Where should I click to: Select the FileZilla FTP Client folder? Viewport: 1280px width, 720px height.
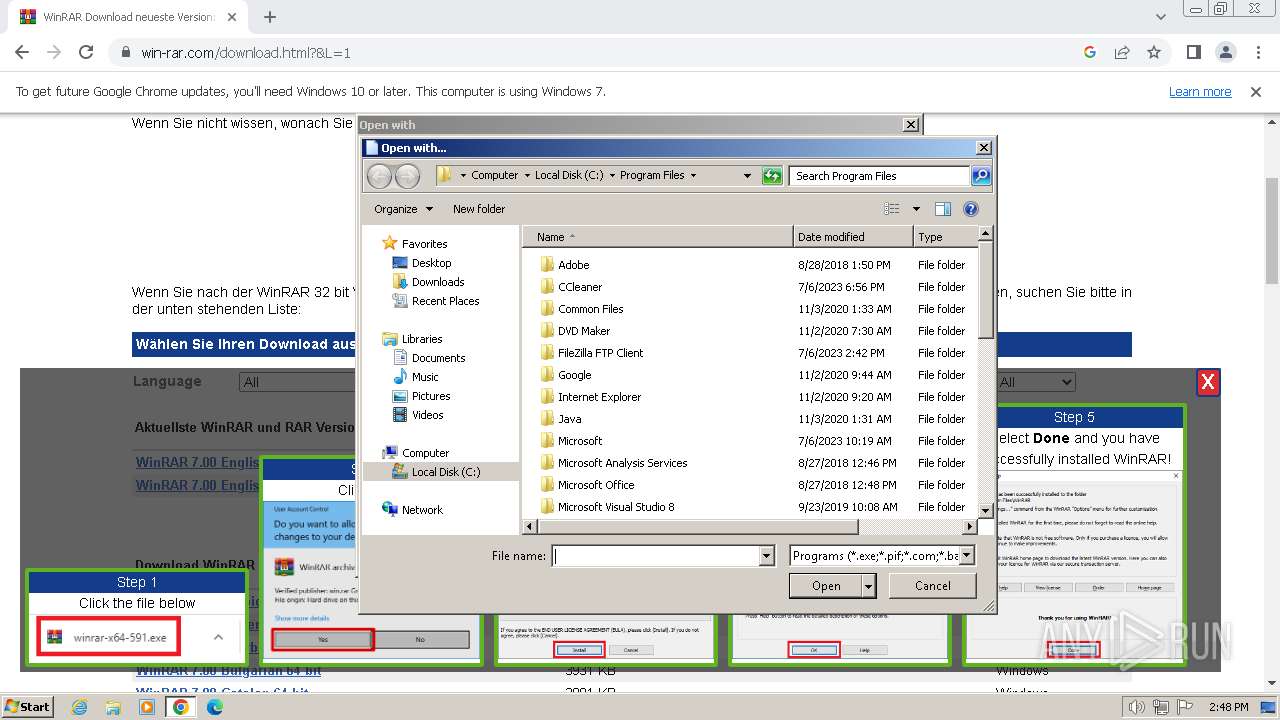(x=600, y=353)
